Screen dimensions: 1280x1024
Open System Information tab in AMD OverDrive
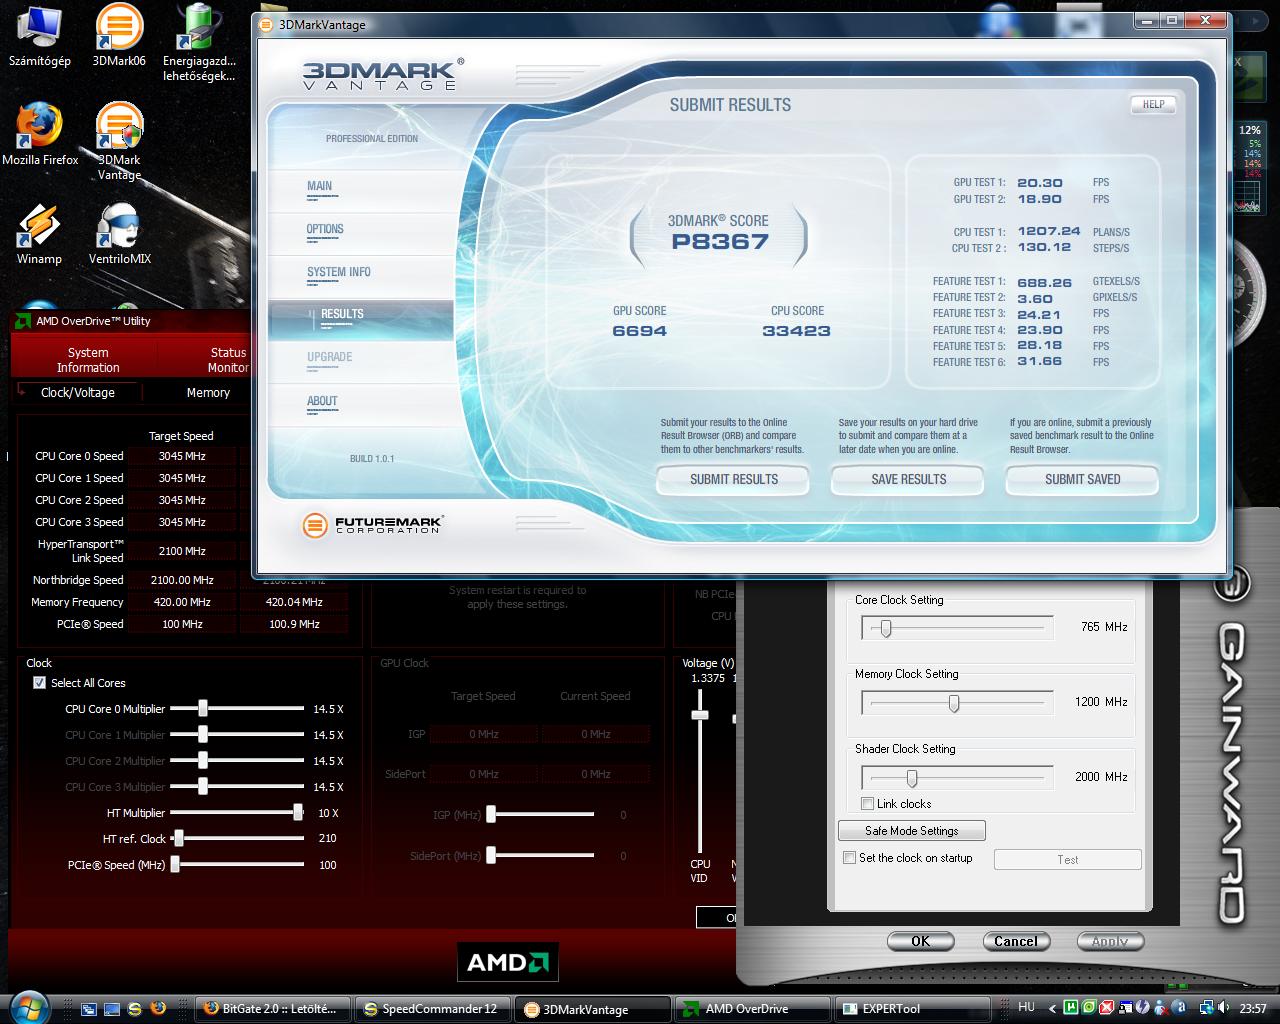tap(88, 360)
